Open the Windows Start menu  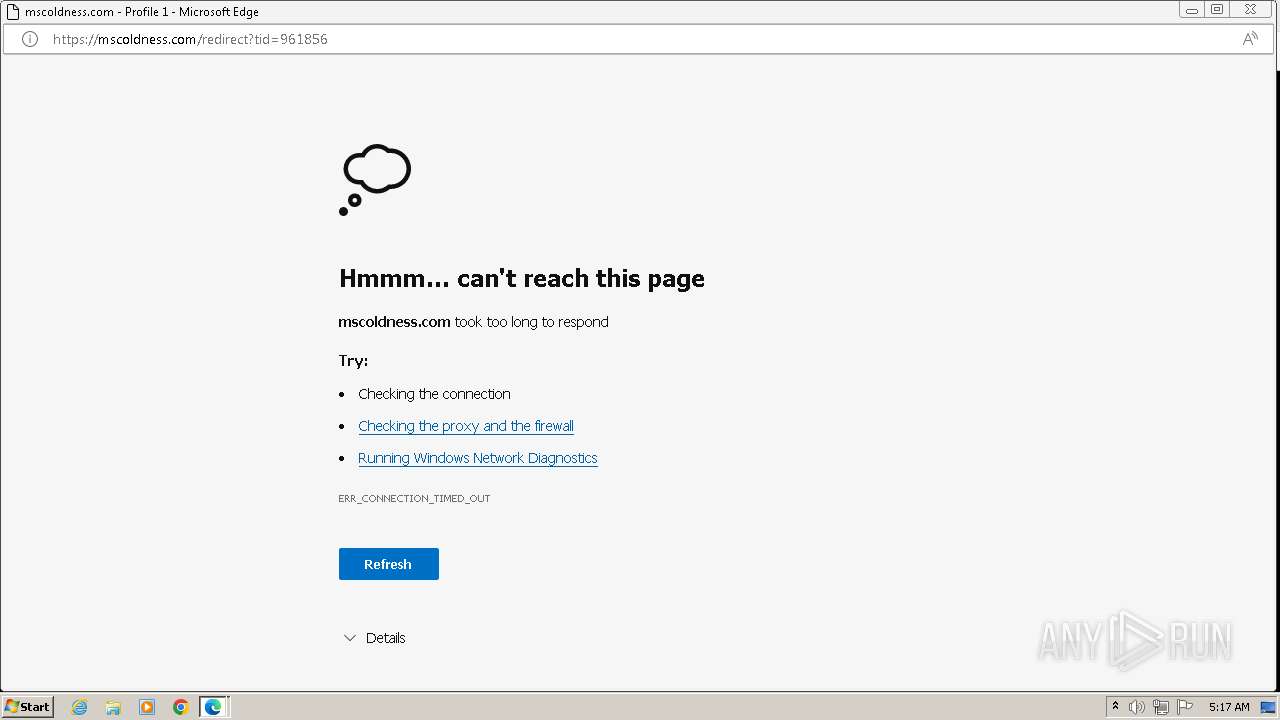tap(28, 707)
